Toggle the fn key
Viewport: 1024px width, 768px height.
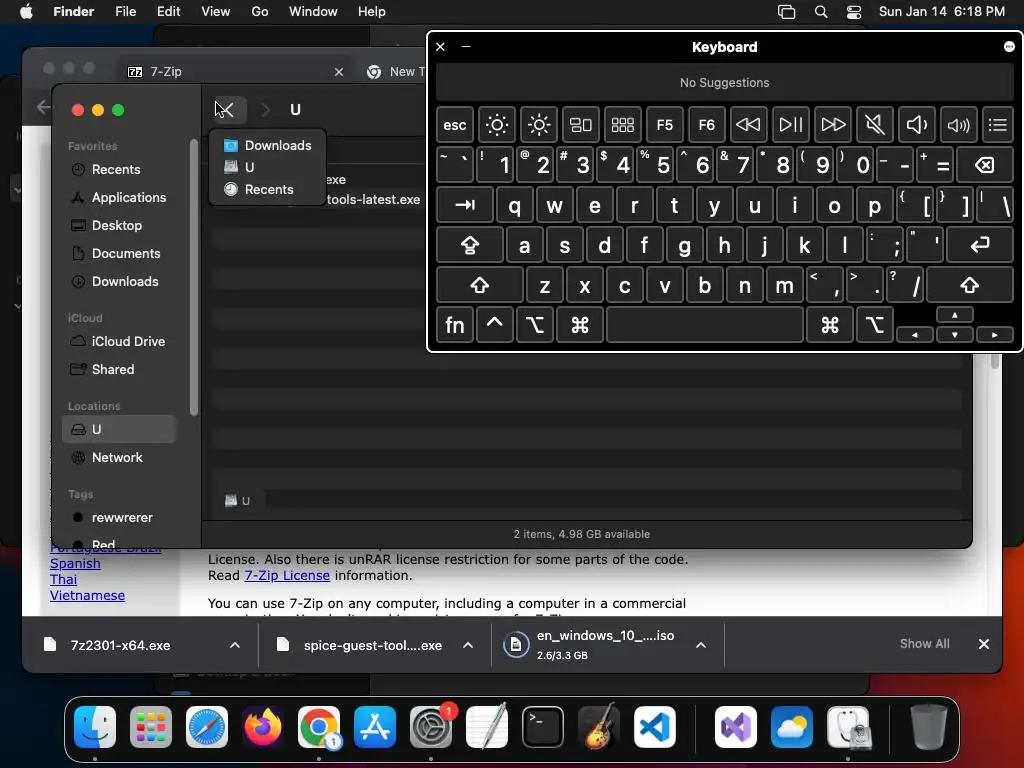pos(455,325)
